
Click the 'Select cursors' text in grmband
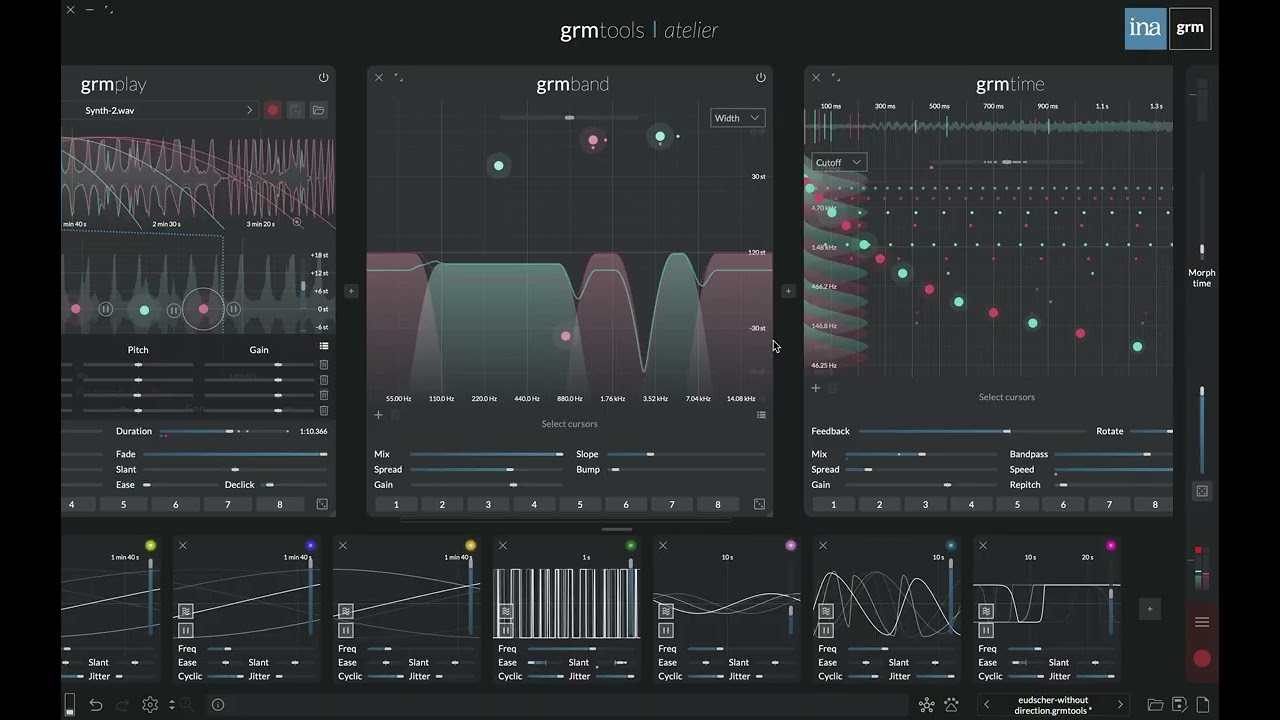[569, 424]
